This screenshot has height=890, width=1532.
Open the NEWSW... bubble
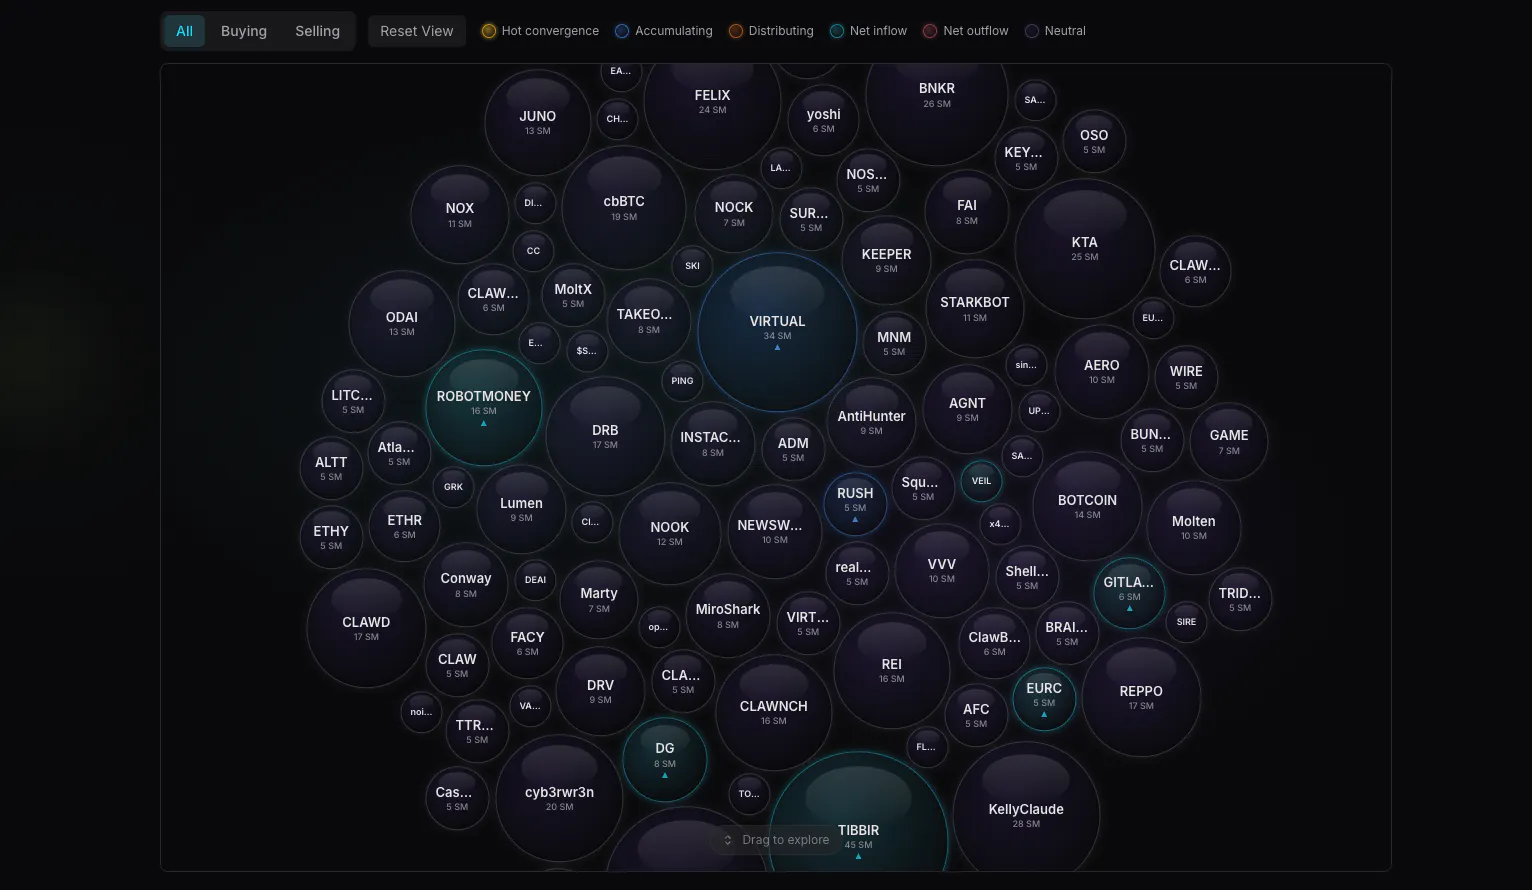(775, 532)
